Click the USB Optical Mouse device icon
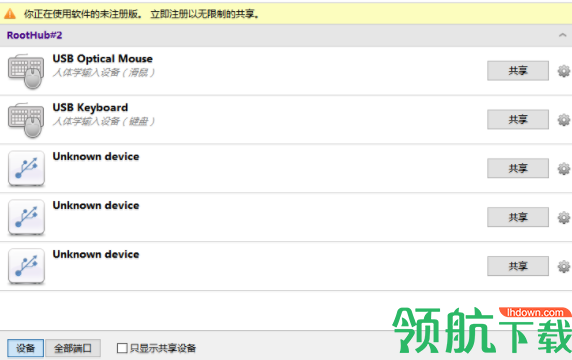This screenshot has width=572, height=360. tap(26, 71)
